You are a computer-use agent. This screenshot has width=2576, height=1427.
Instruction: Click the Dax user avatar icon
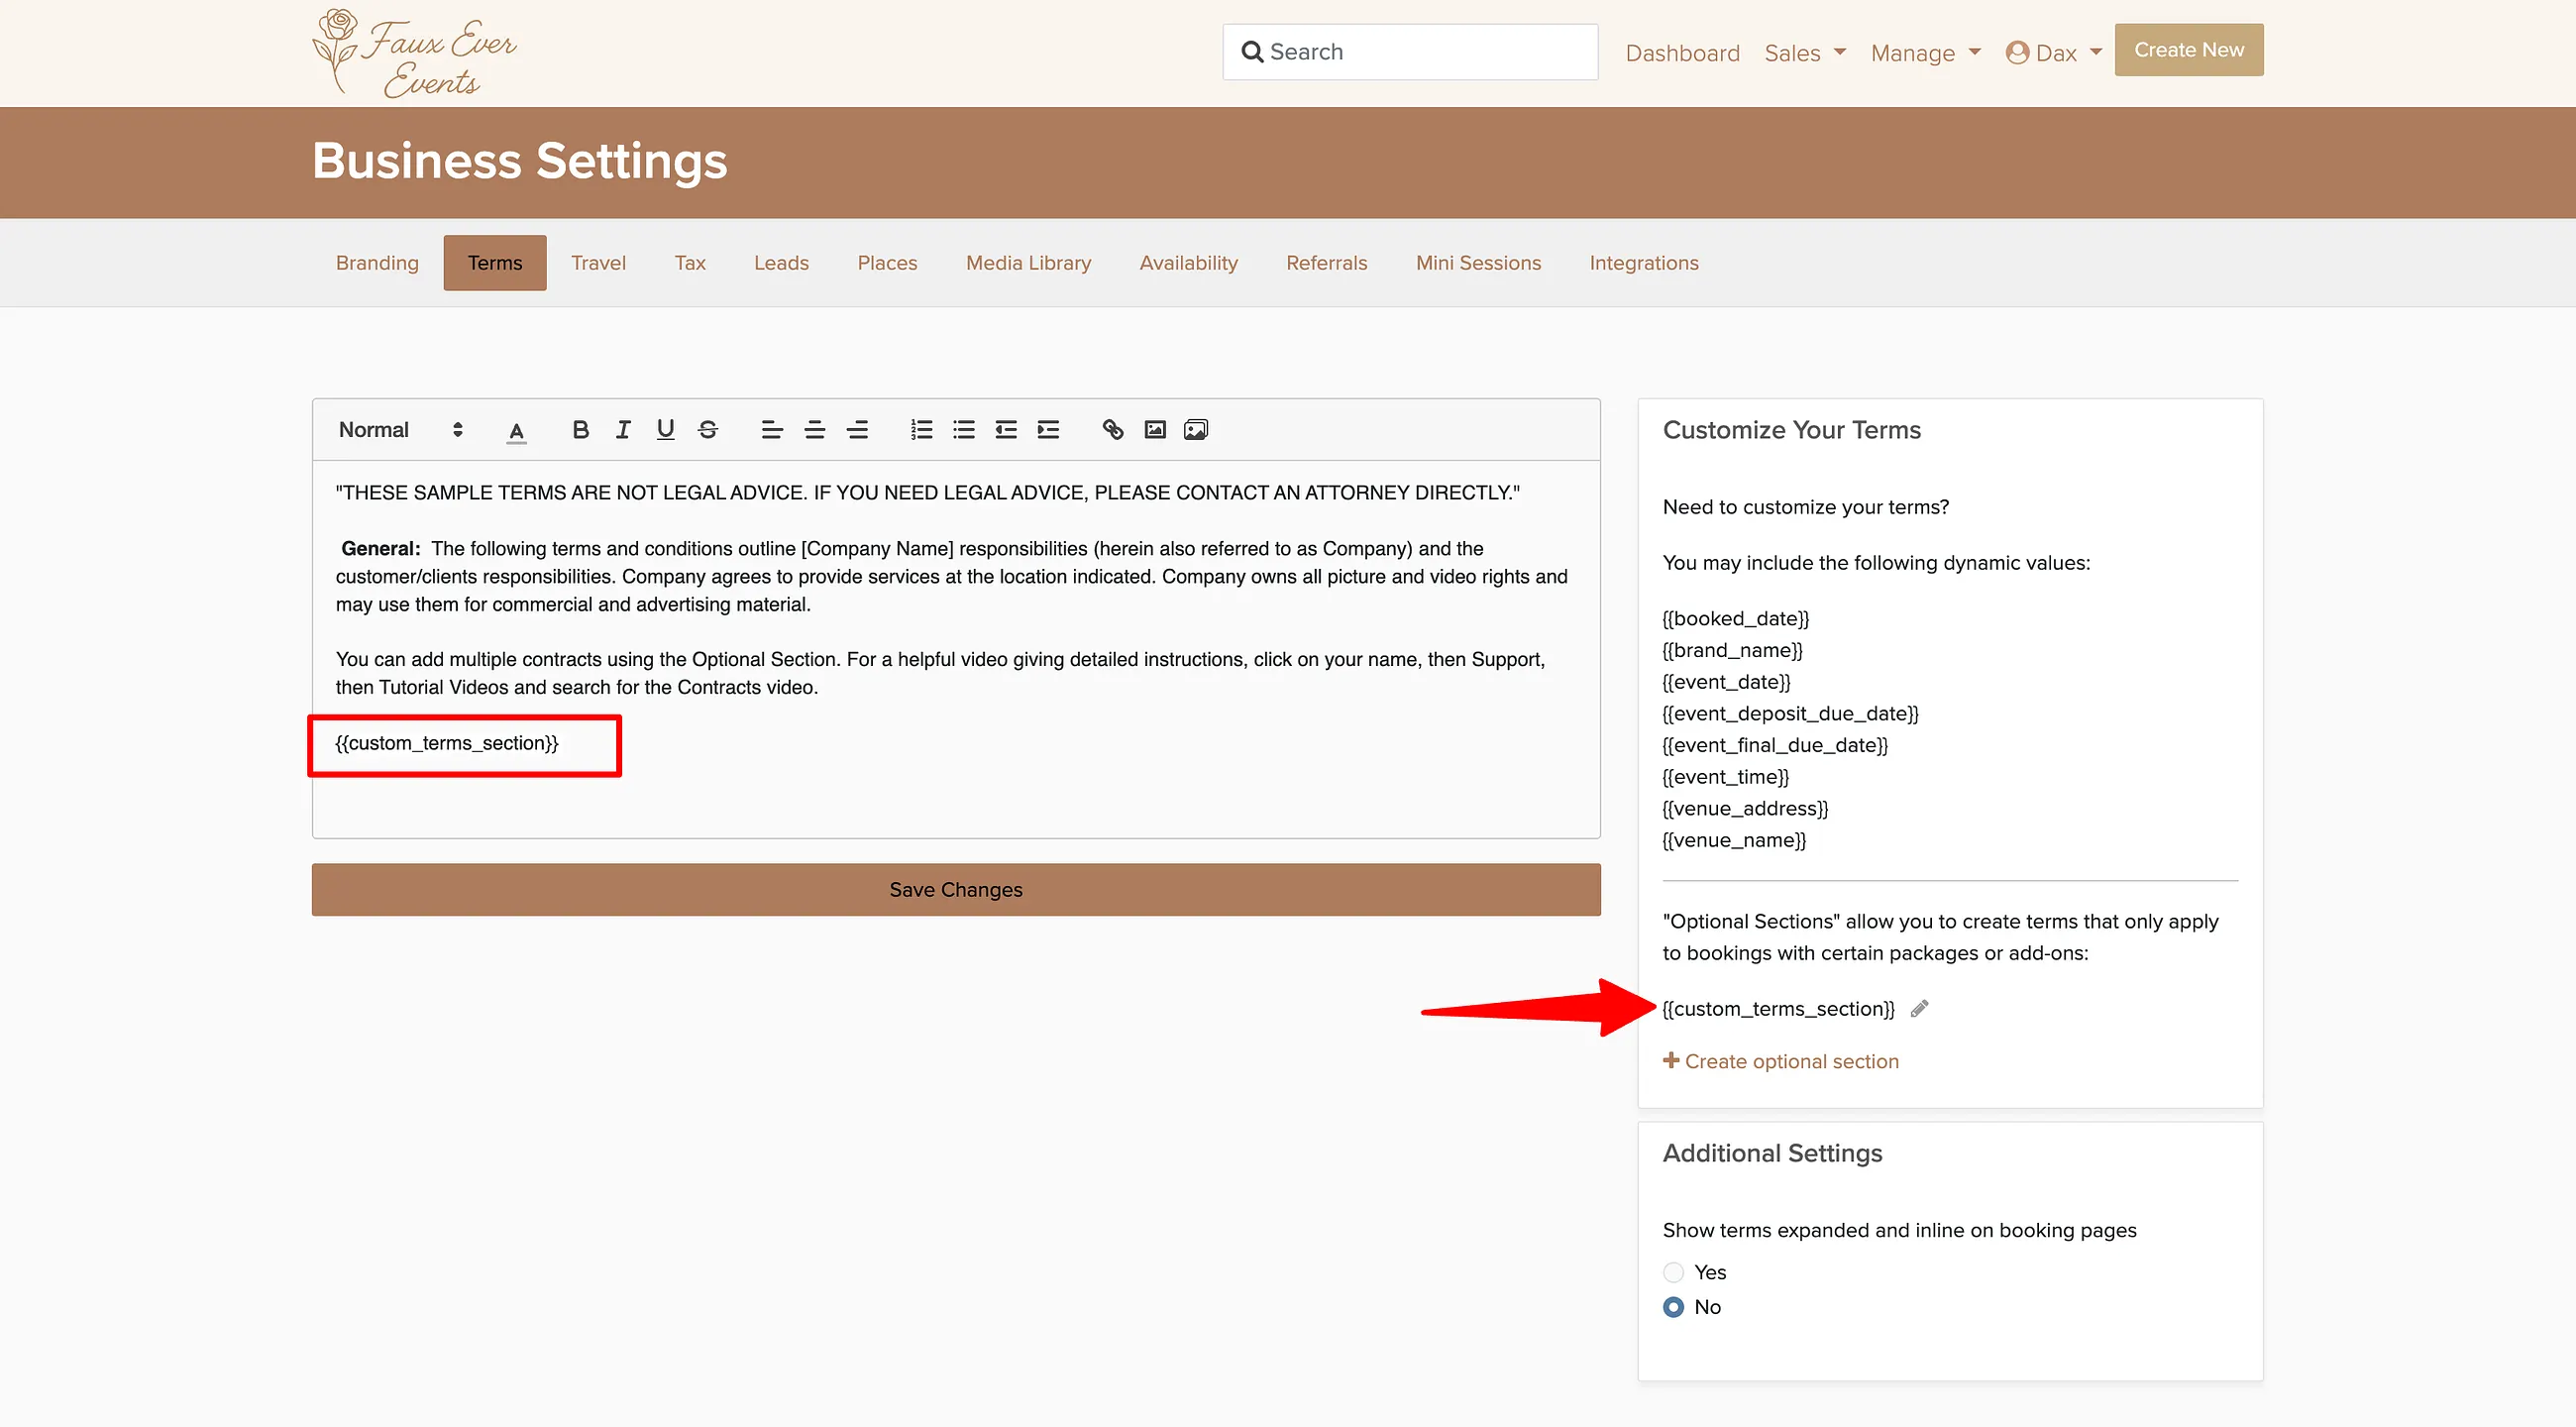[x=2017, y=52]
